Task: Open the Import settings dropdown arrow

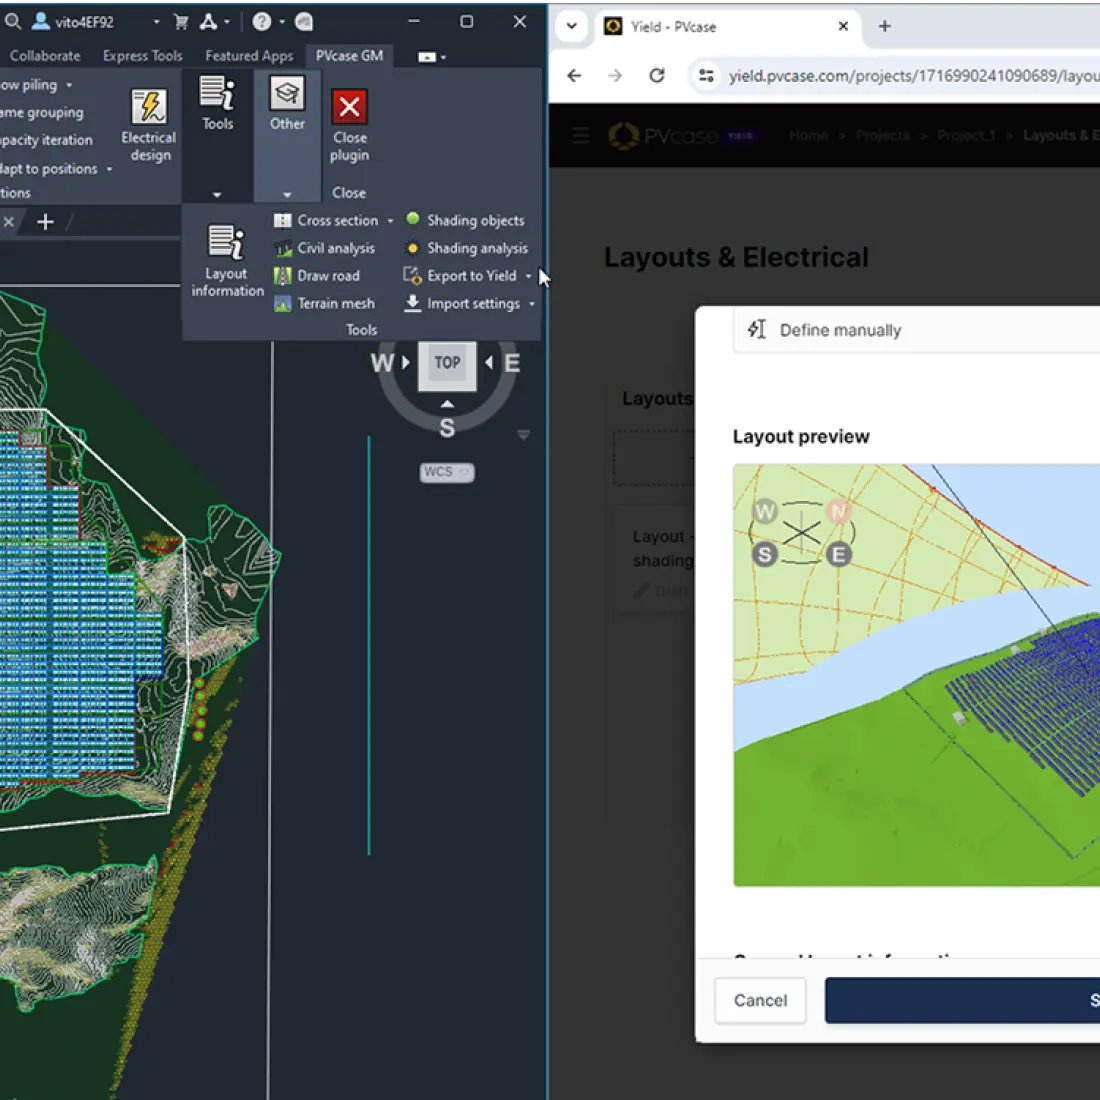Action: pyautogui.click(x=532, y=304)
